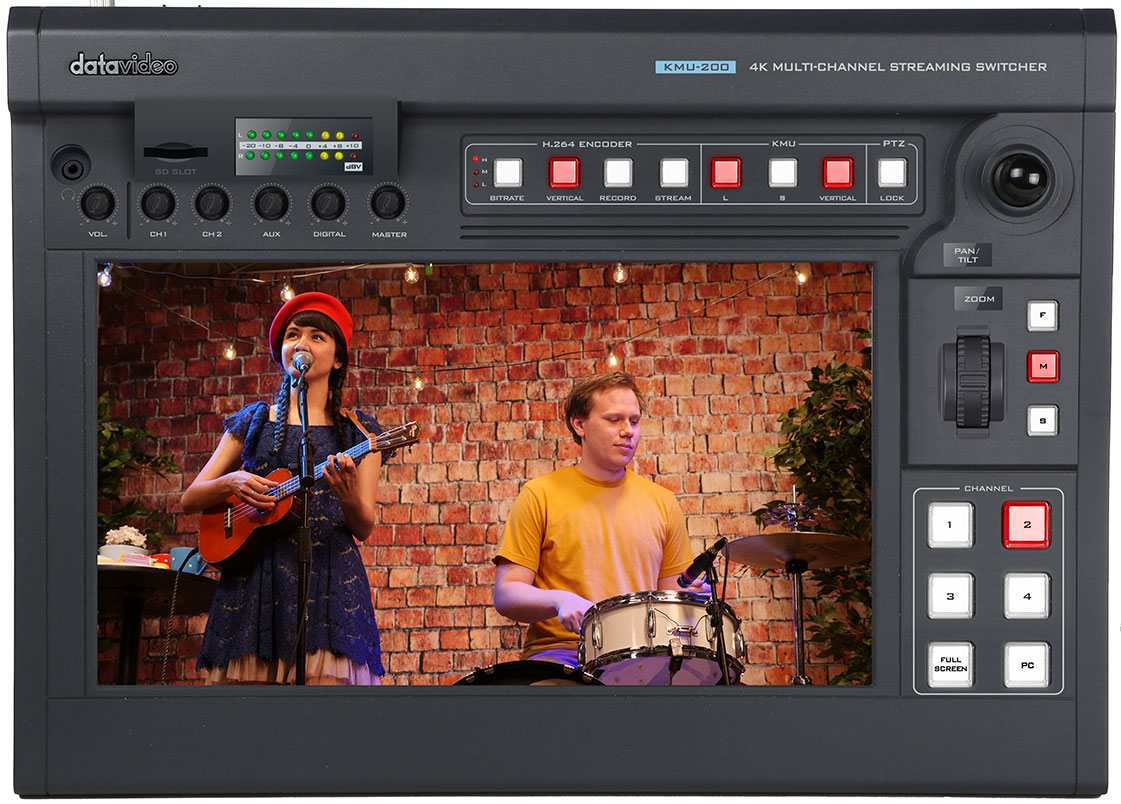Click the PTZ joystick

(x=1020, y=180)
